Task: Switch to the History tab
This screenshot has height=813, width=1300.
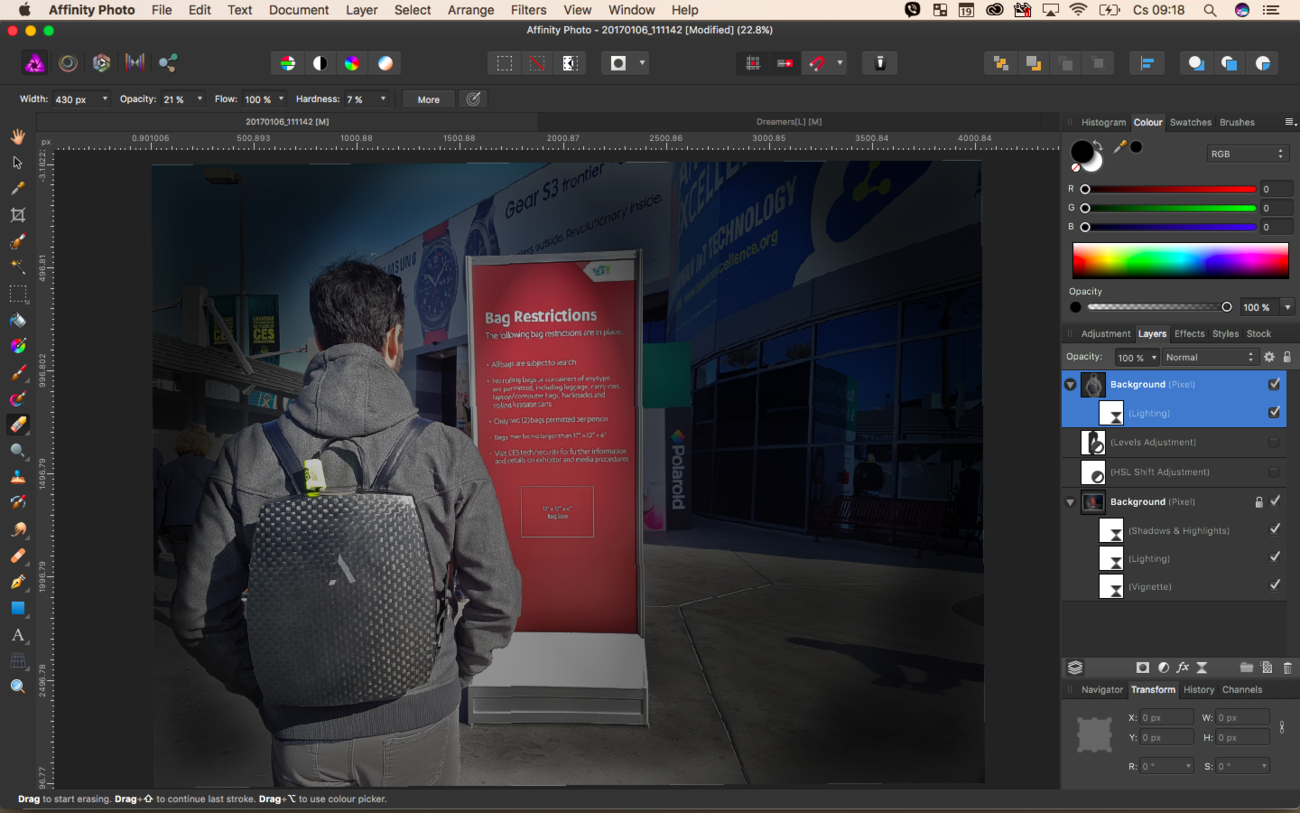Action: pos(1198,689)
